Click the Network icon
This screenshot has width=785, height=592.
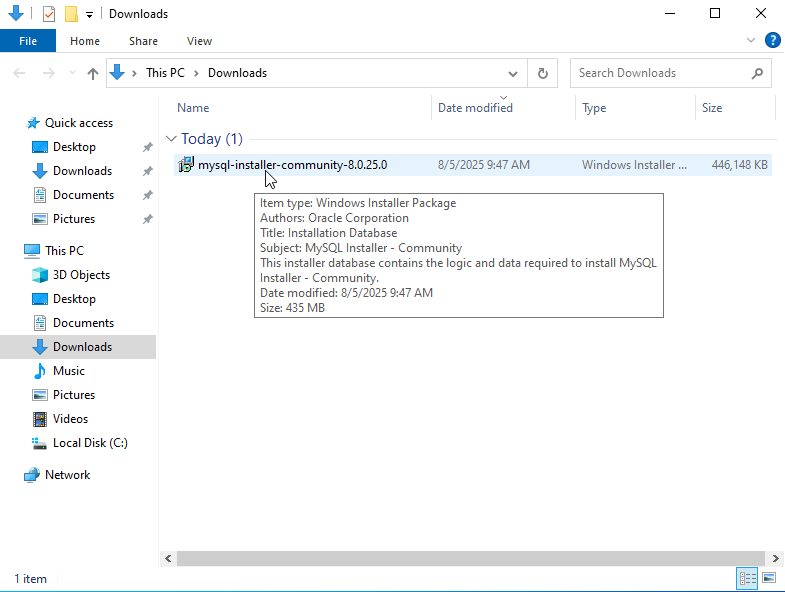32,475
